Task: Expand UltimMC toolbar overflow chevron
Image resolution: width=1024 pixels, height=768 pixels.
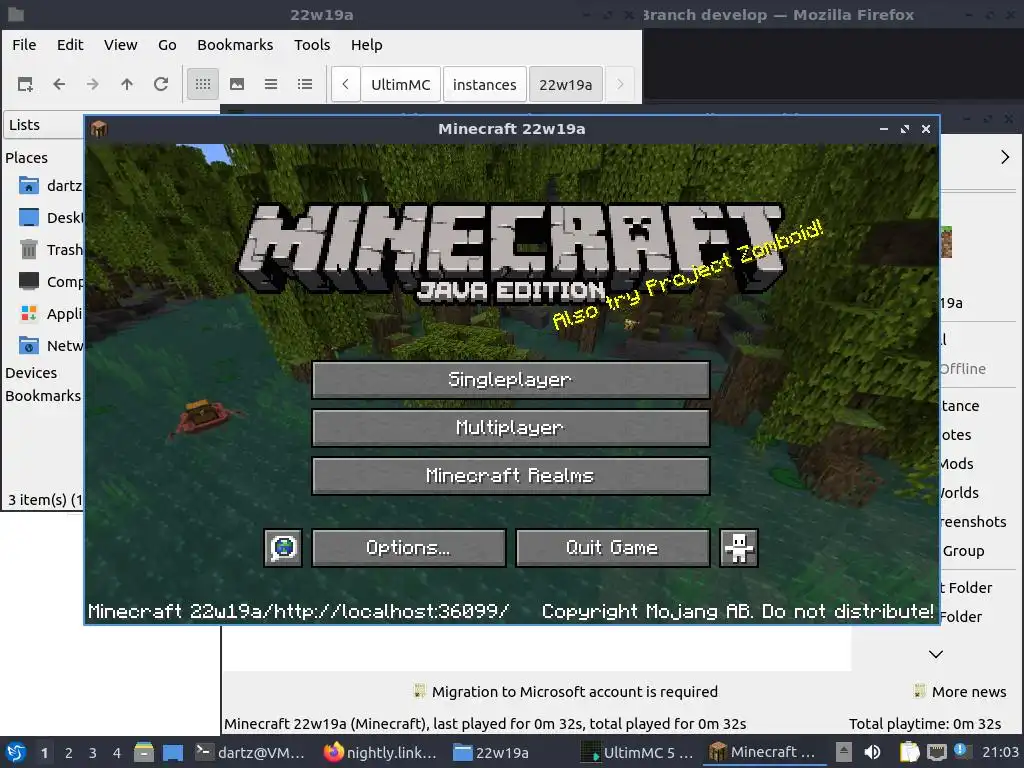Action: pyautogui.click(x=1005, y=157)
